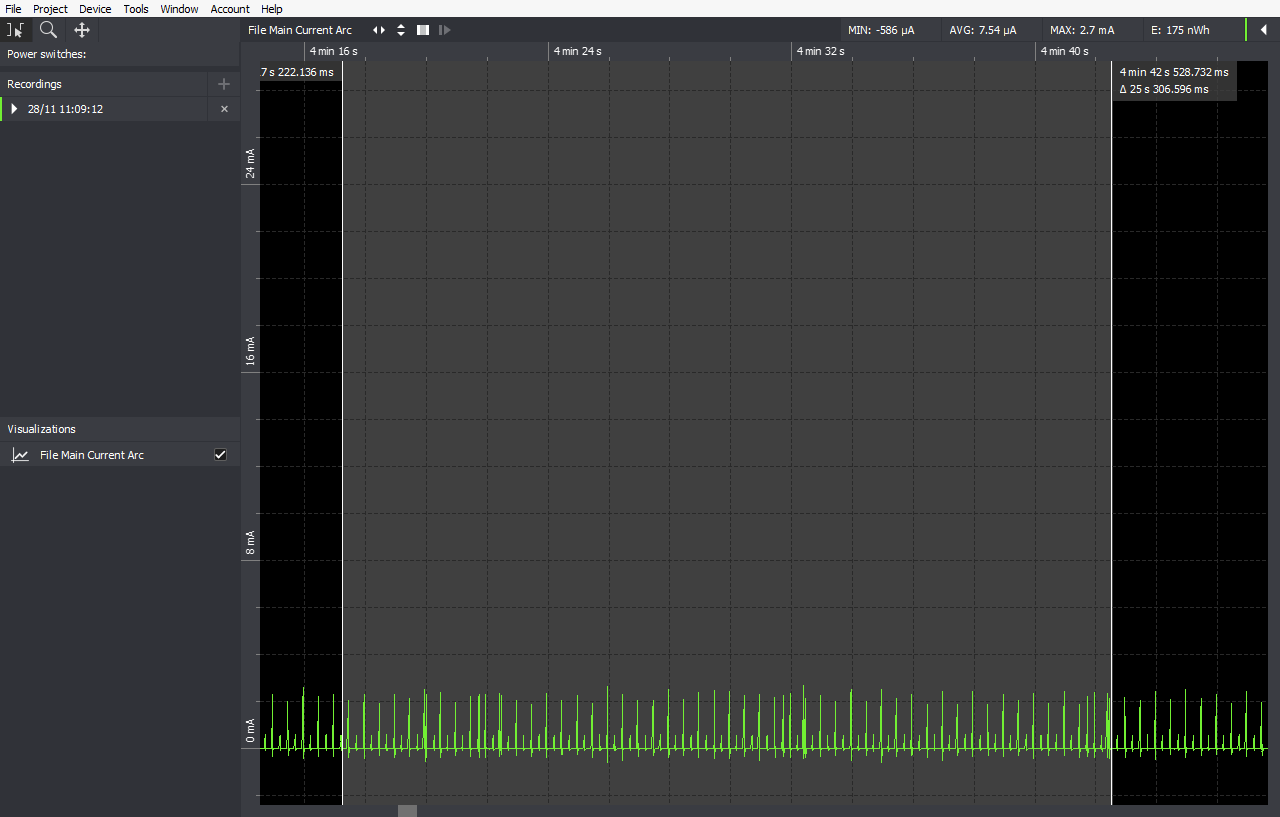Open the Account menu
Screen dimensions: 1280x817
click(230, 9)
